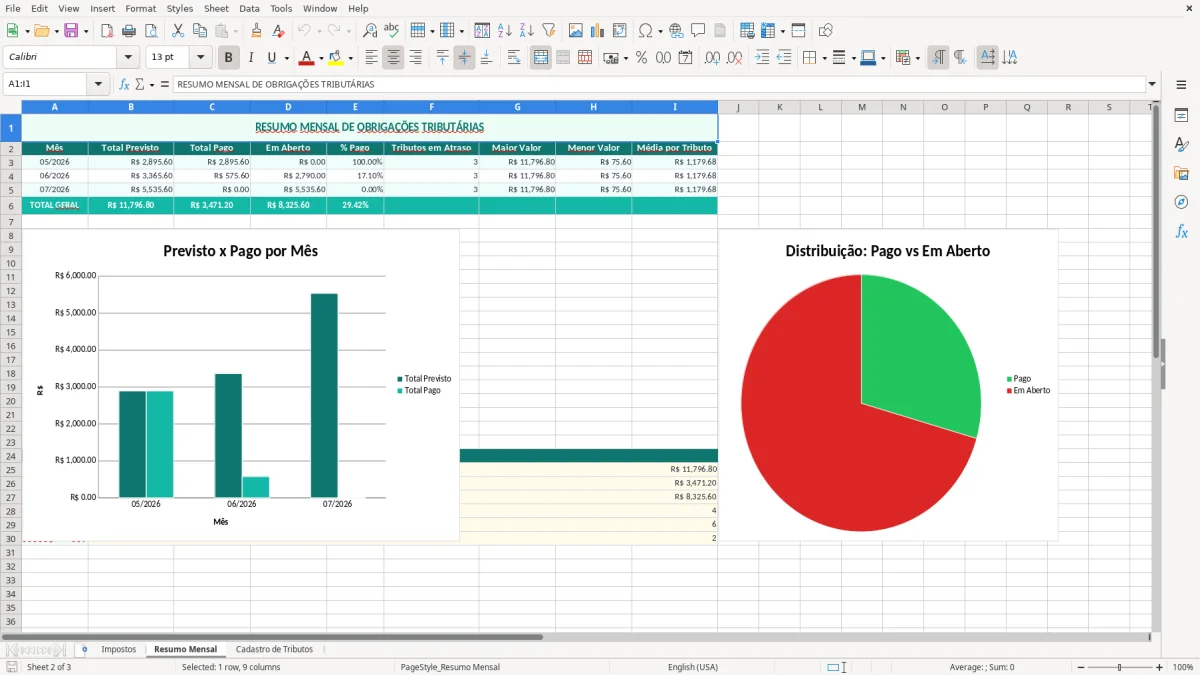
Task: Toggle Wrap Text
Action: (x=513, y=58)
